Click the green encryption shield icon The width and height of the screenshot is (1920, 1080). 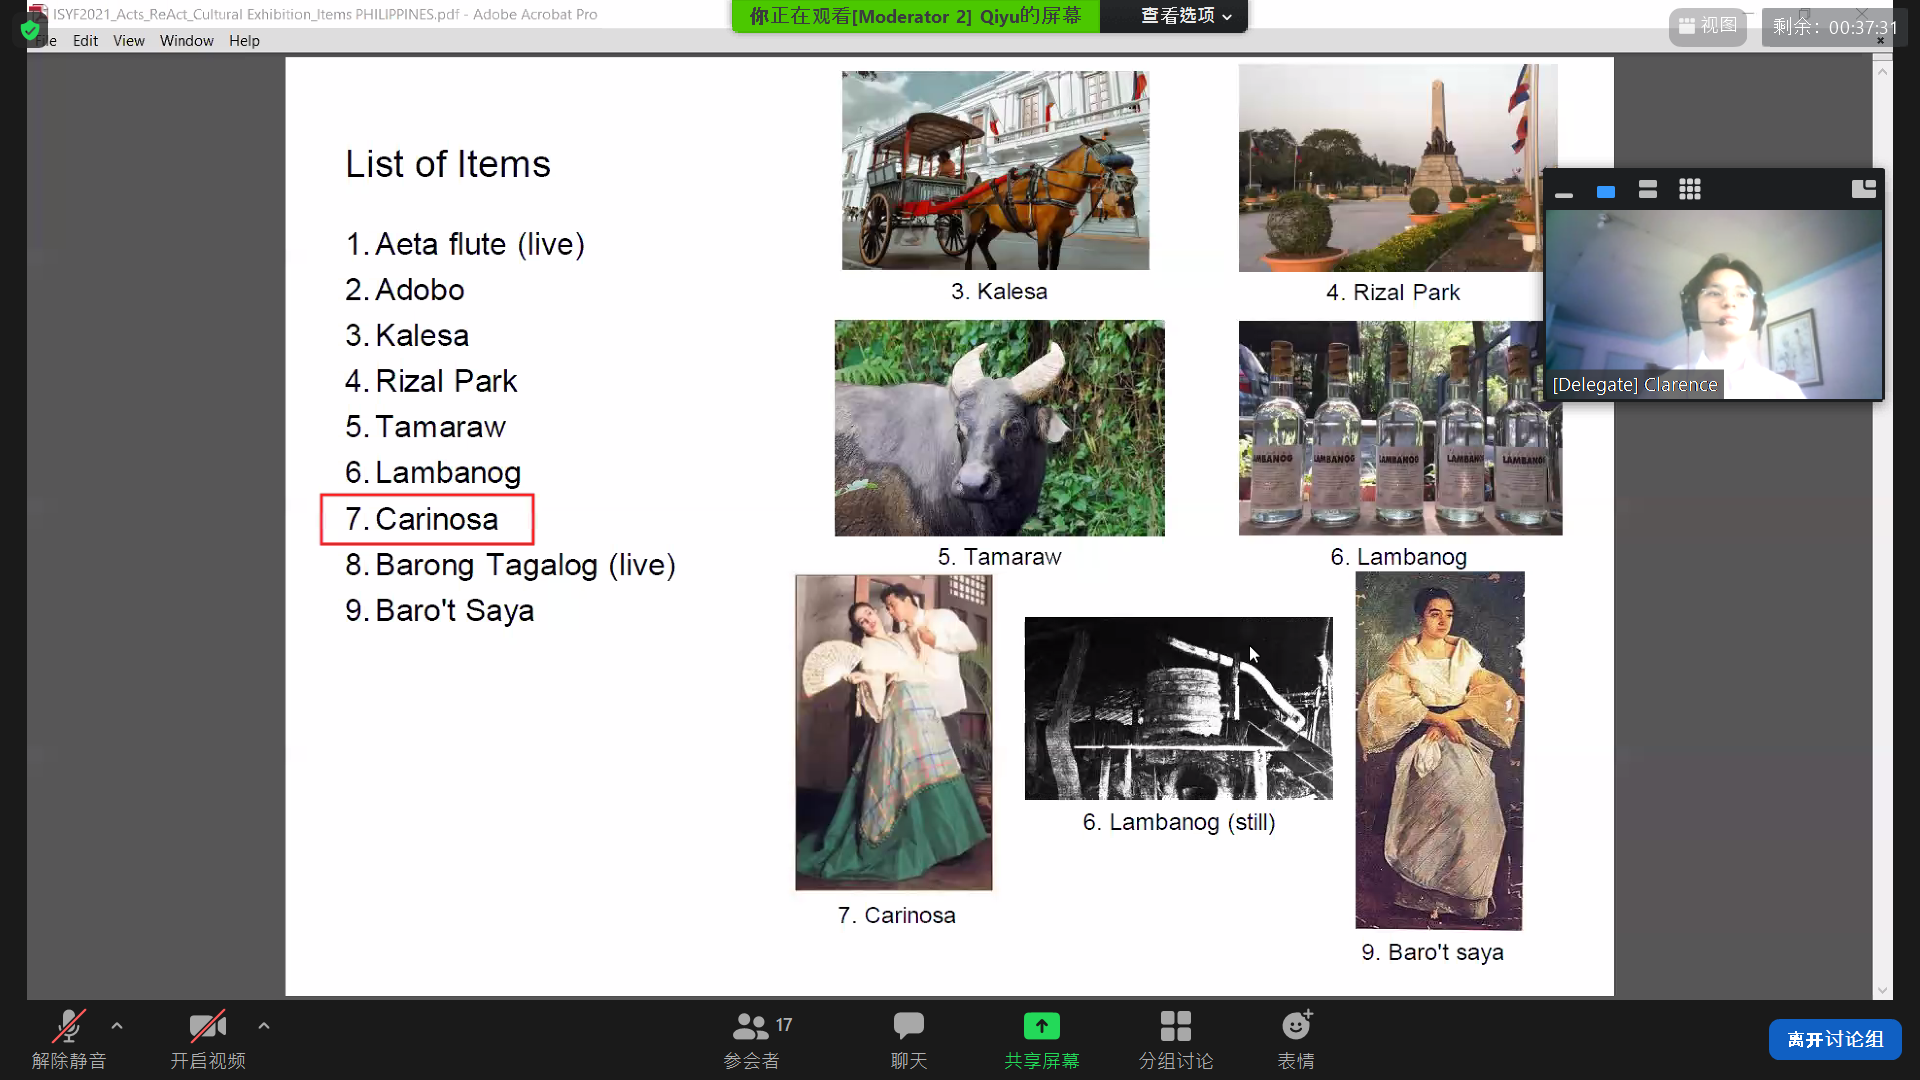[x=31, y=31]
